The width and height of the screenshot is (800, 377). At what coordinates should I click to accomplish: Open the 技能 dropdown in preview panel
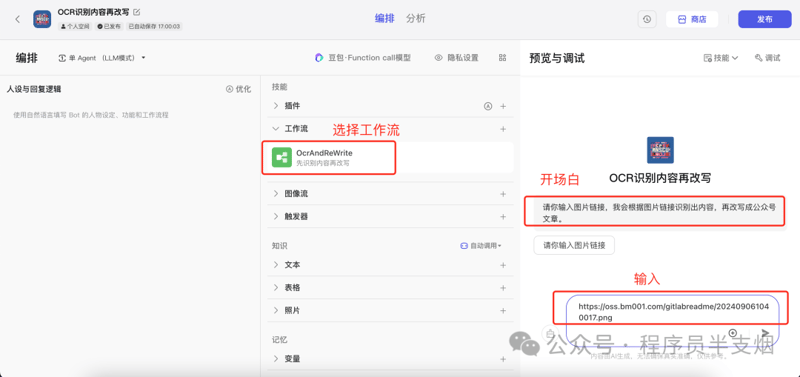point(721,58)
